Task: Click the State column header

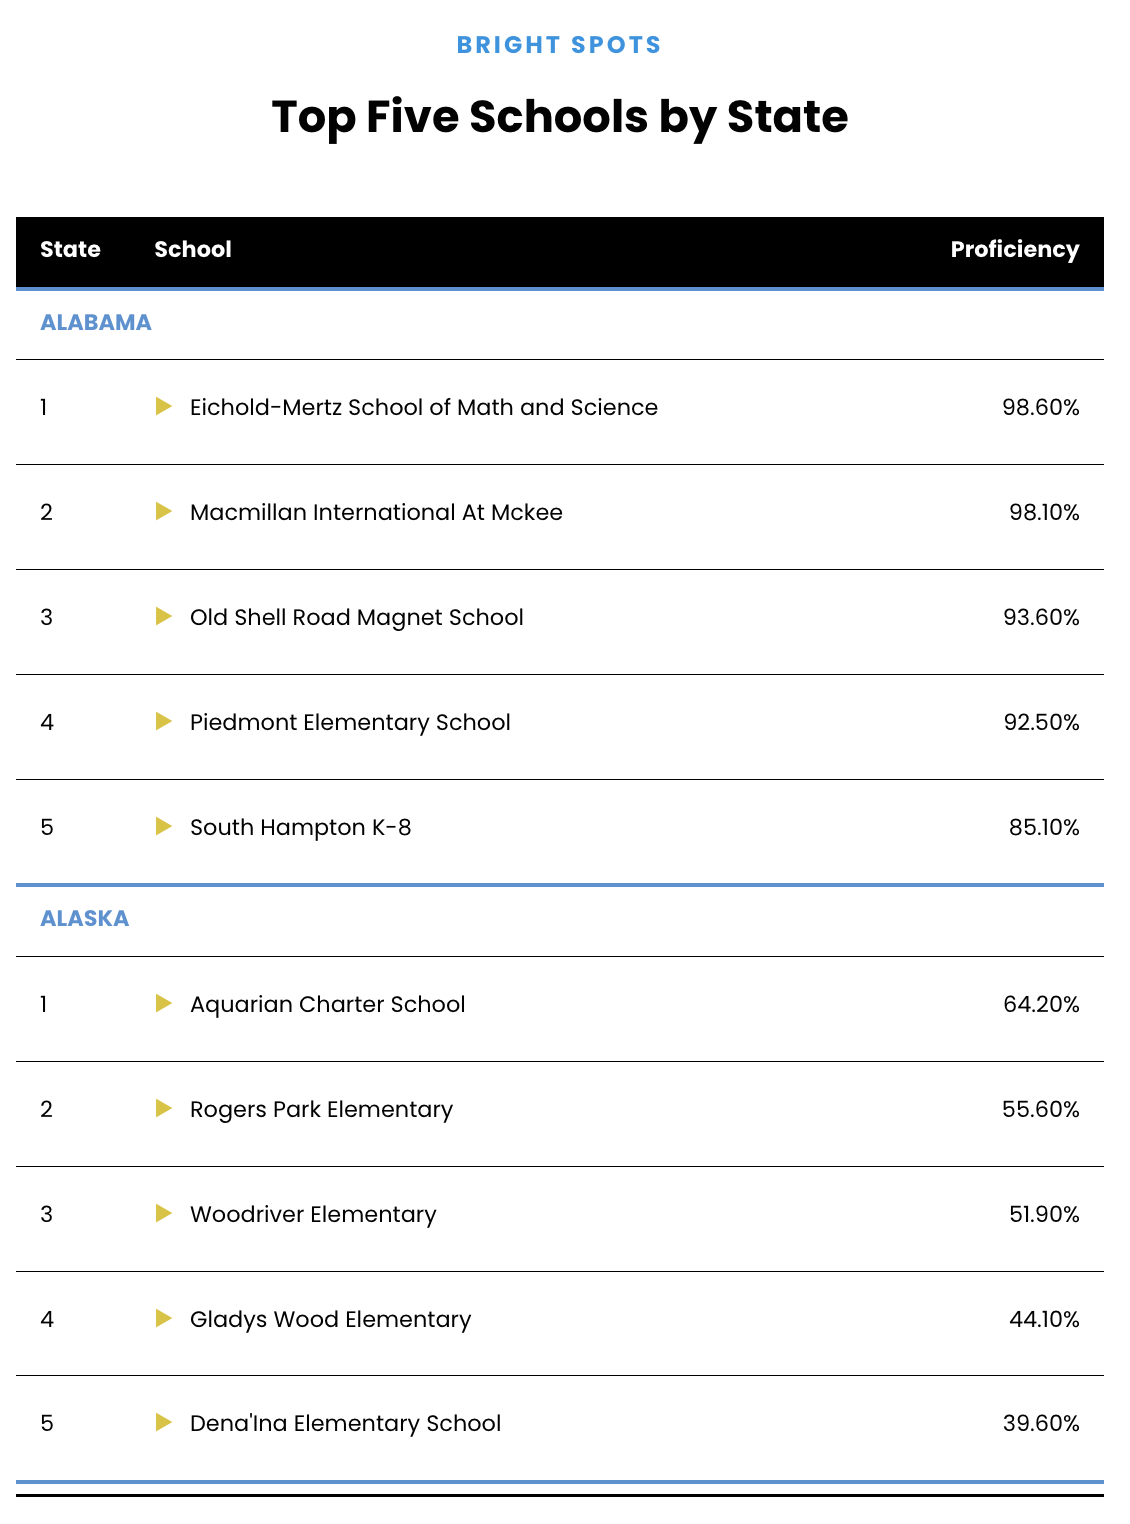Action: [70, 250]
